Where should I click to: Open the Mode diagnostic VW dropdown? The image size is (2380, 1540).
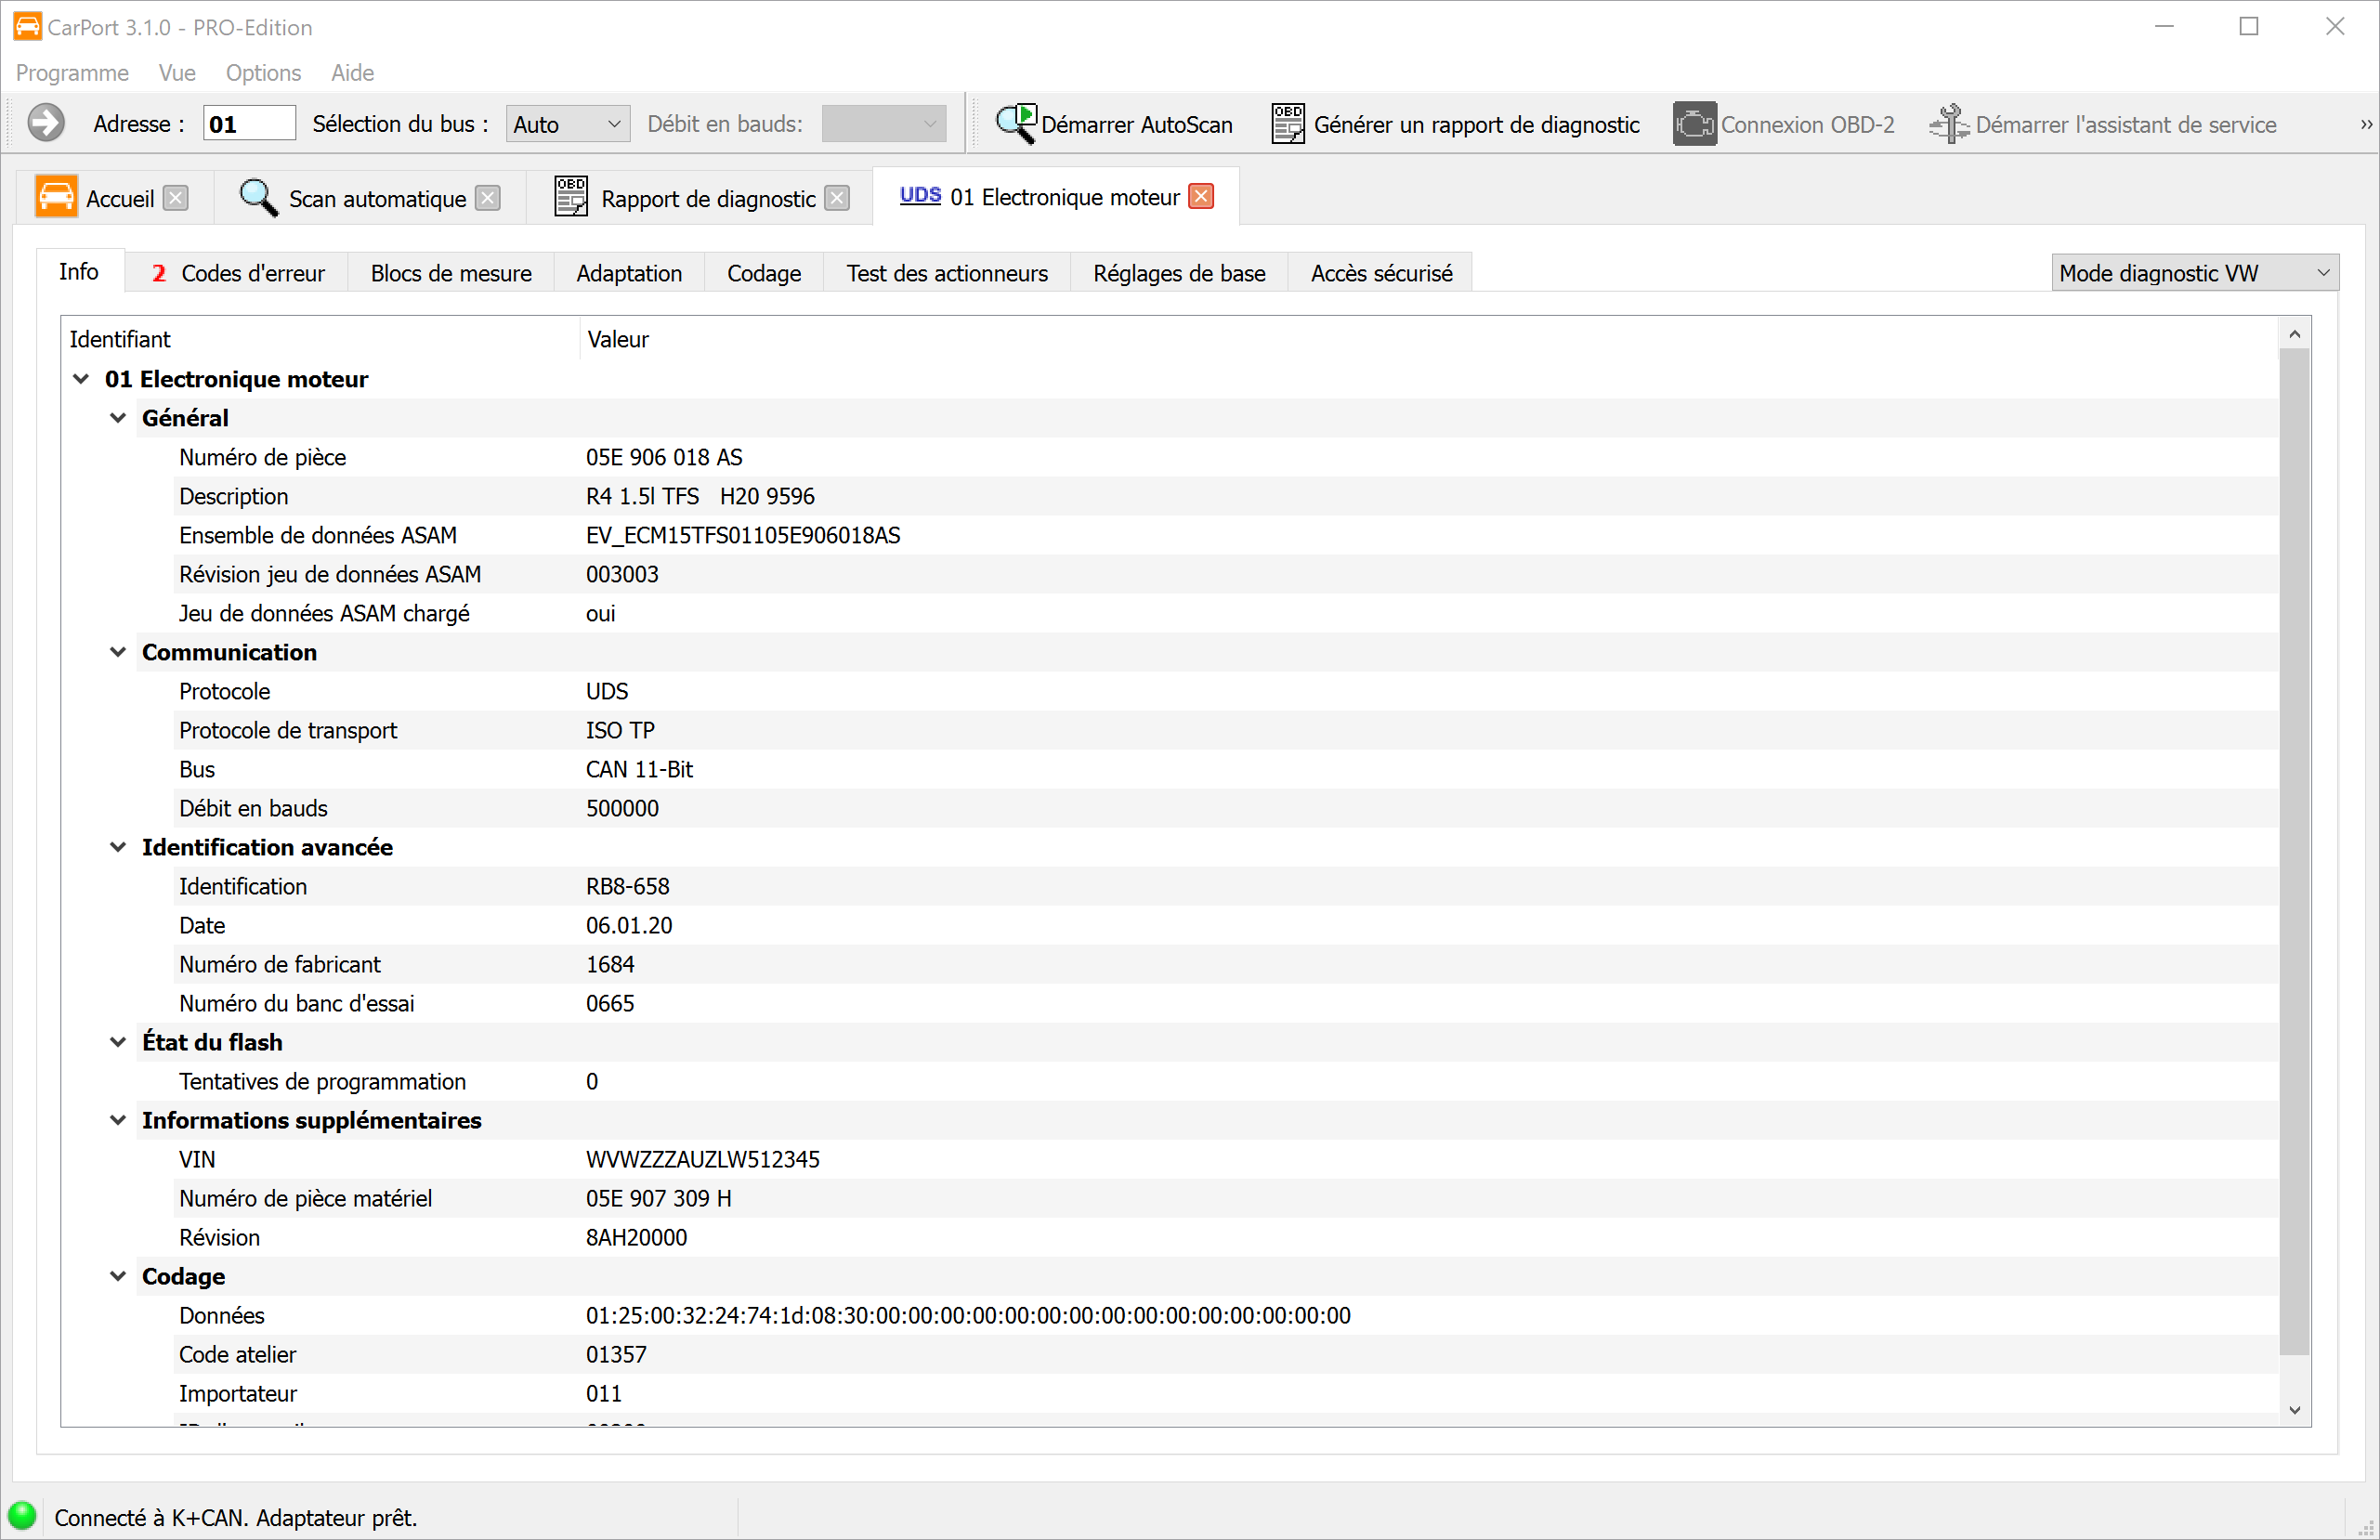tap(2194, 273)
